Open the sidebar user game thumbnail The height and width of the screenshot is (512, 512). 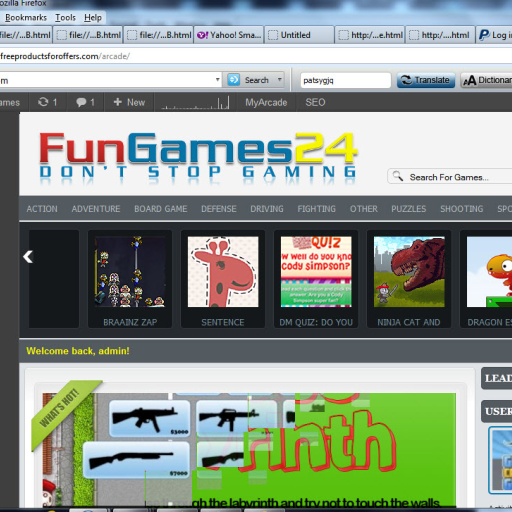click(x=500, y=460)
